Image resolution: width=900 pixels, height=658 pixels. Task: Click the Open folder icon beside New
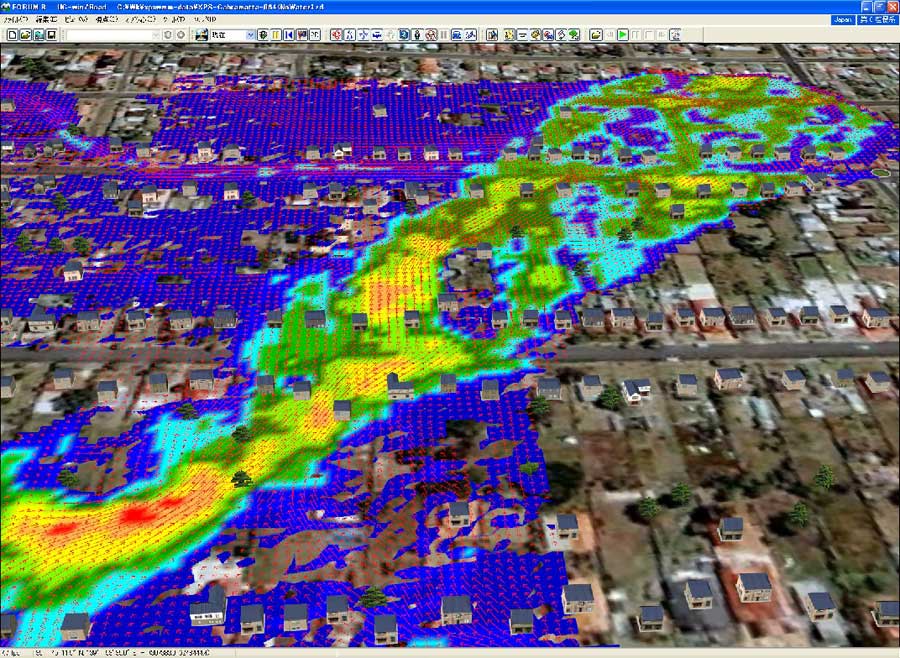[x=25, y=35]
